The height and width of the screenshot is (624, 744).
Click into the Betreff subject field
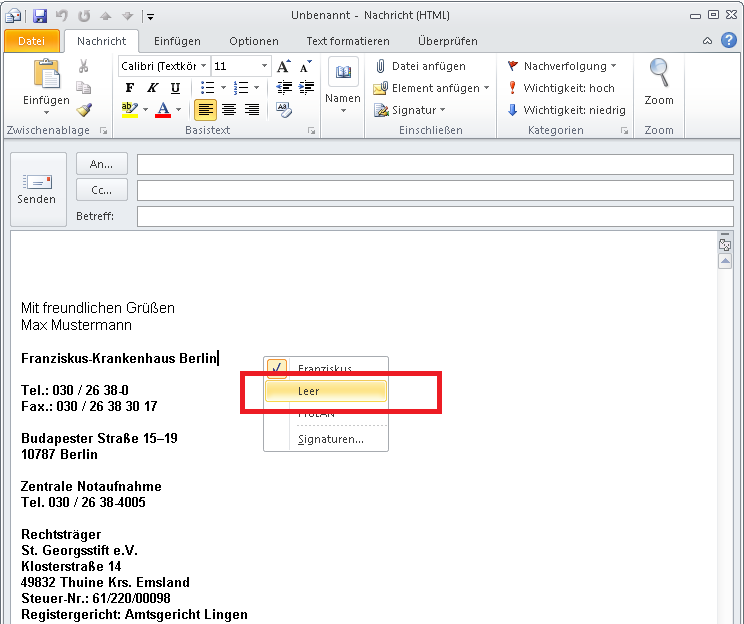coord(435,216)
